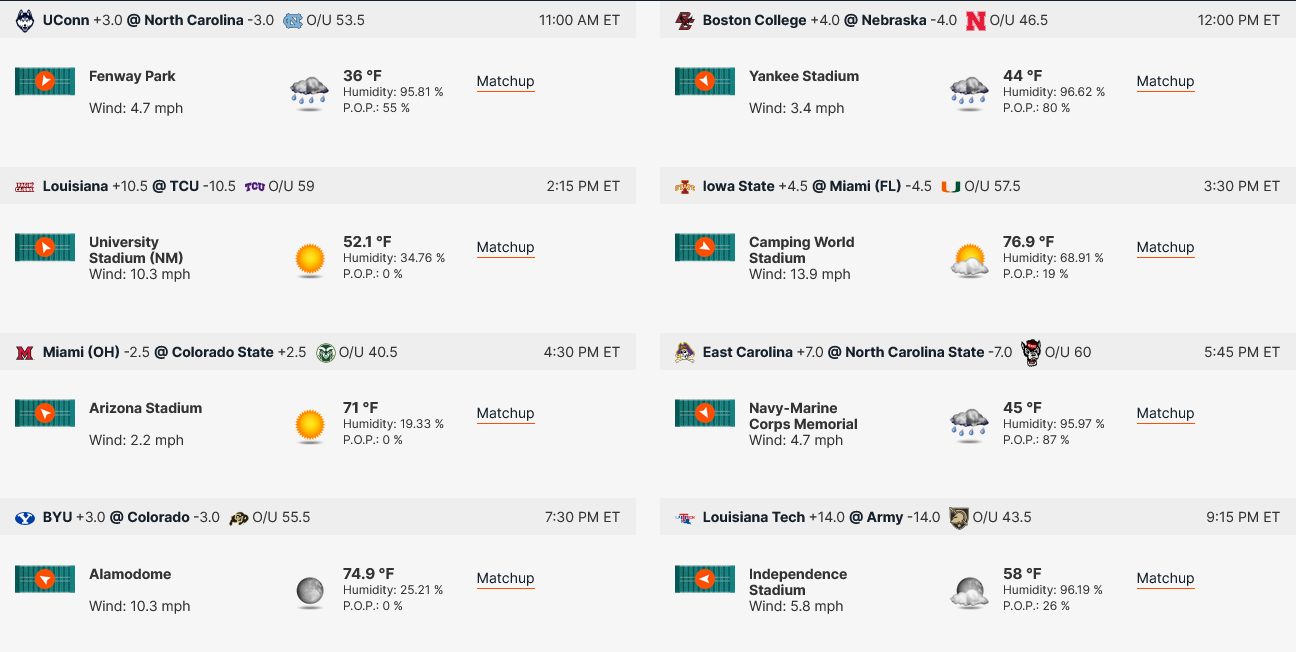Click the partly cloudy icon for Camping World Stadium
This screenshot has height=652, width=1296.
pos(969,259)
